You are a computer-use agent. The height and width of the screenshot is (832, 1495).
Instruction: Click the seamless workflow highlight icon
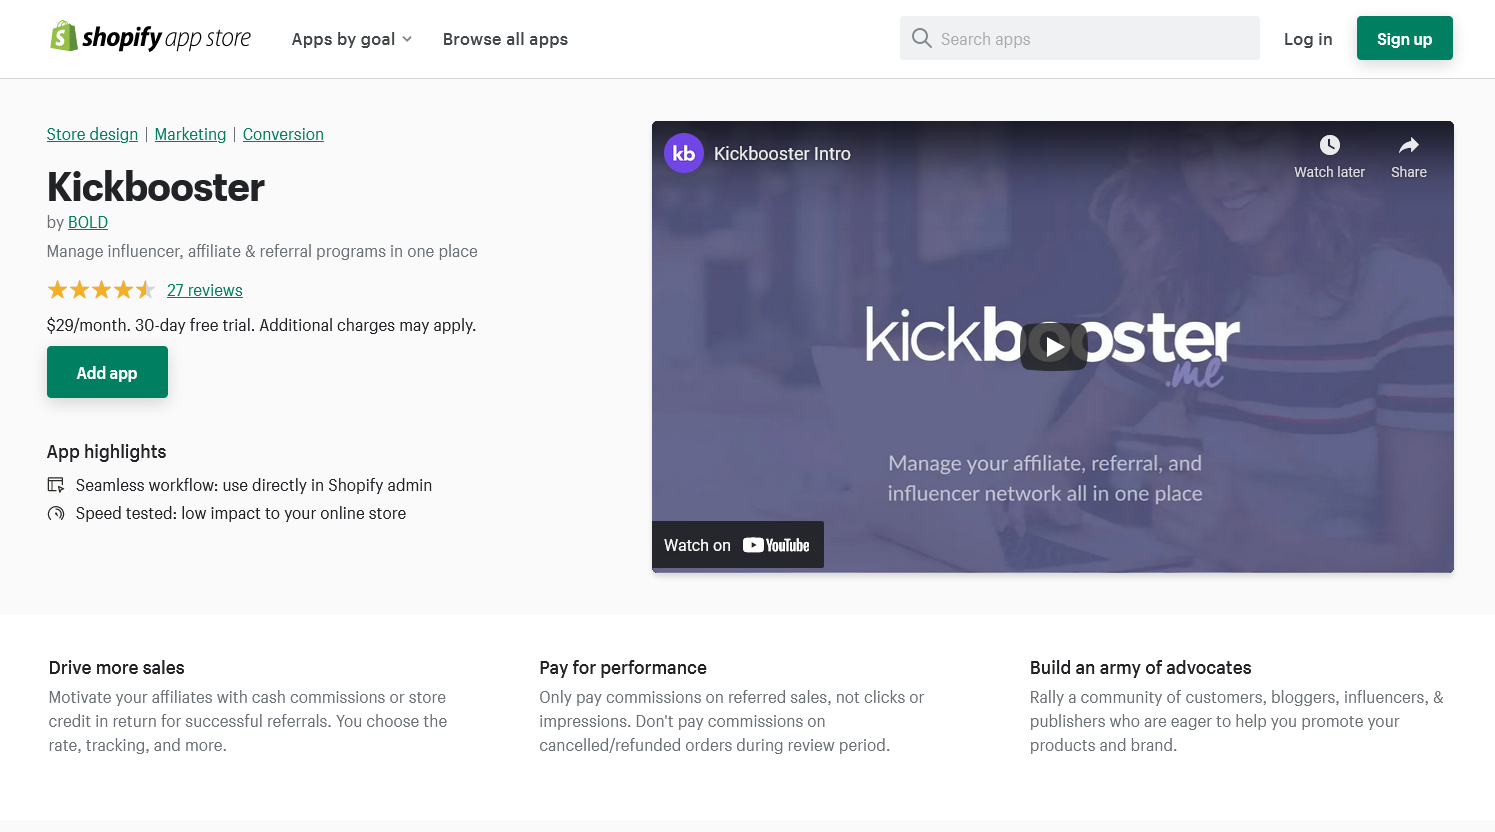click(56, 484)
